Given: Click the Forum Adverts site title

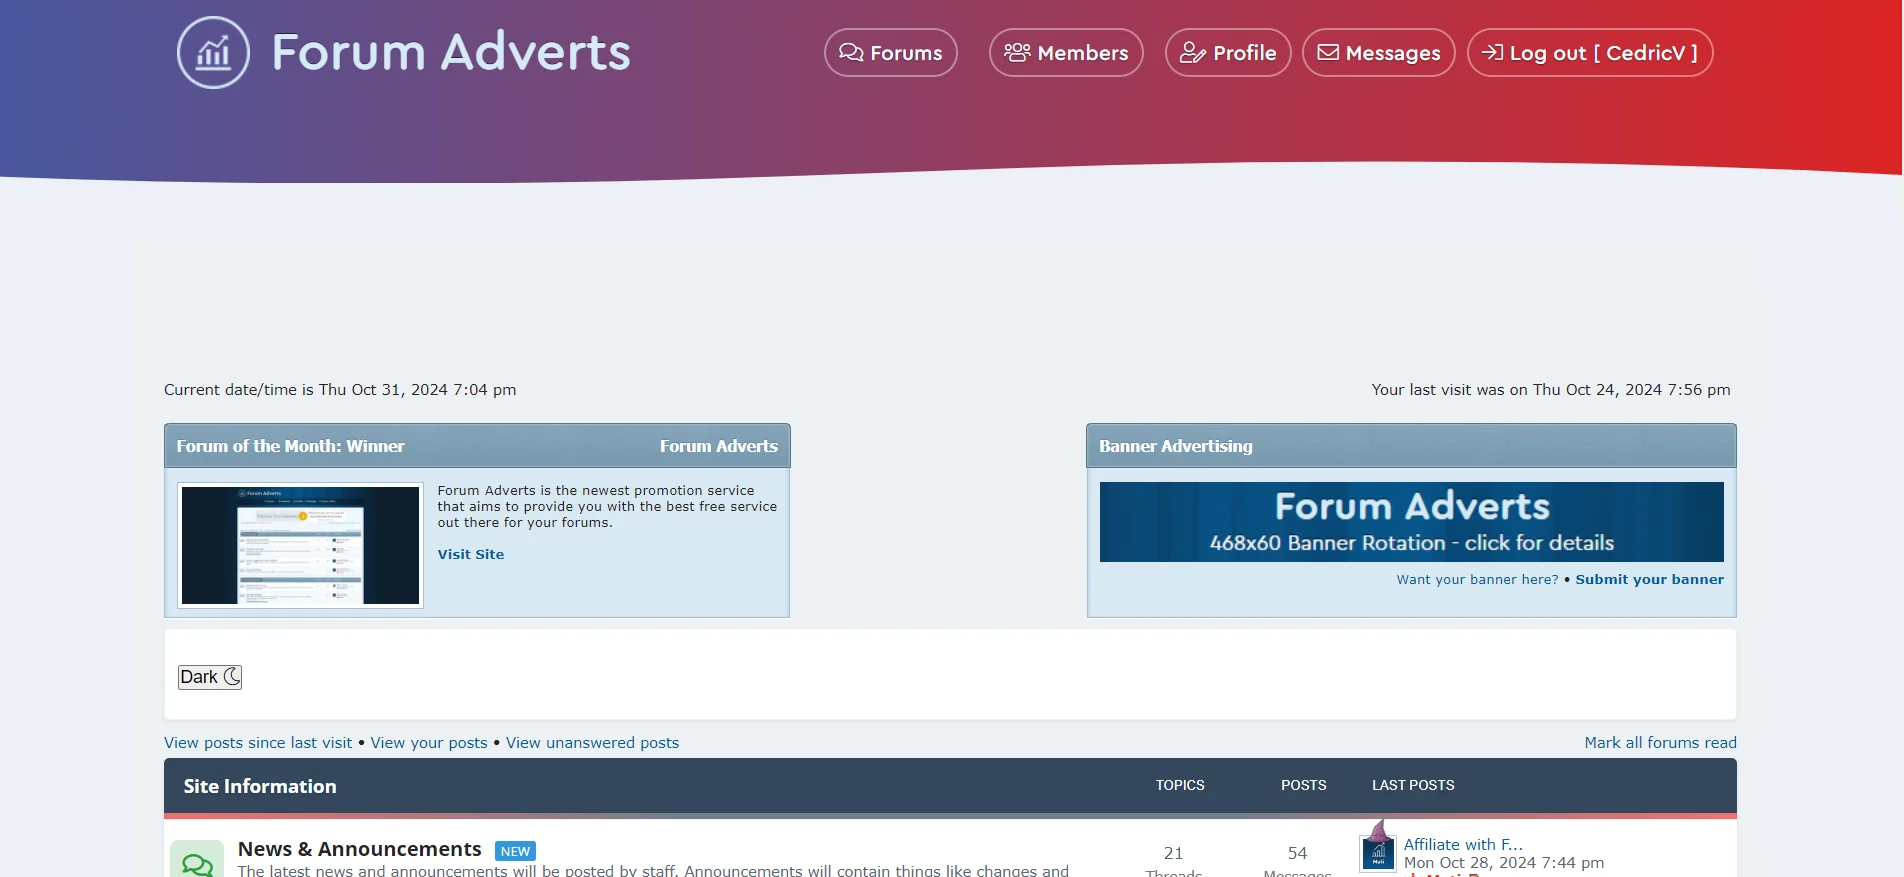Looking at the screenshot, I should pyautogui.click(x=451, y=52).
